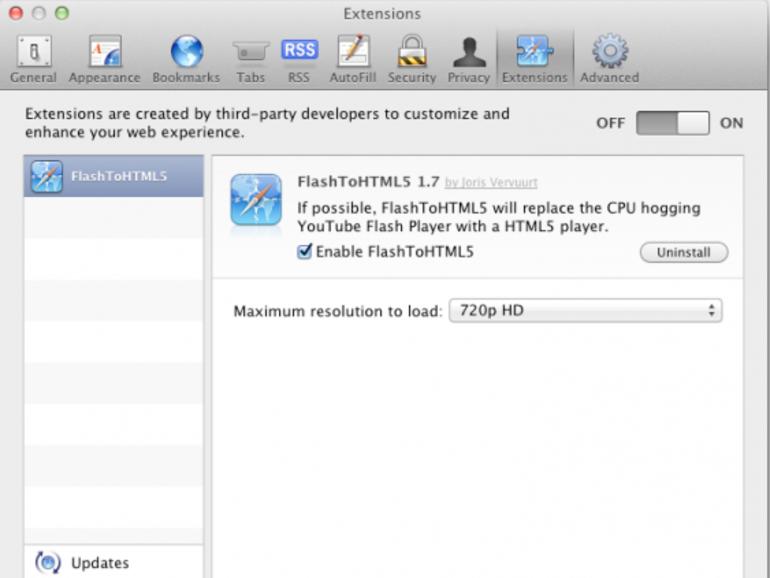Open the Tabs preferences pane
The height and width of the screenshot is (578, 770).
click(x=250, y=59)
